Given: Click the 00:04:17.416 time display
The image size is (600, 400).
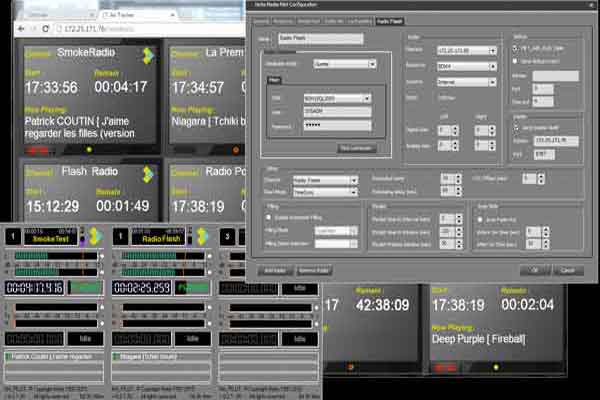Looking at the screenshot, I should click(x=34, y=287).
